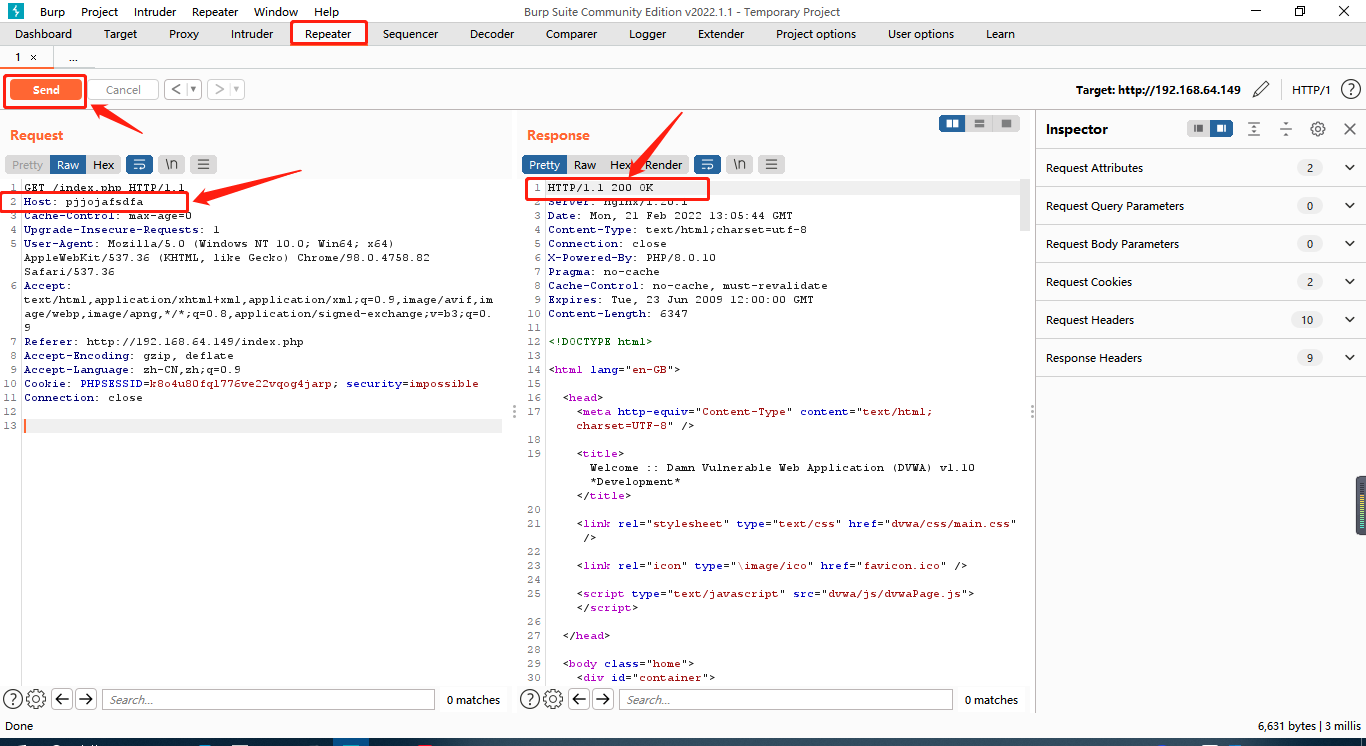The image size is (1366, 746).
Task: Open the Window menu
Action: point(276,12)
